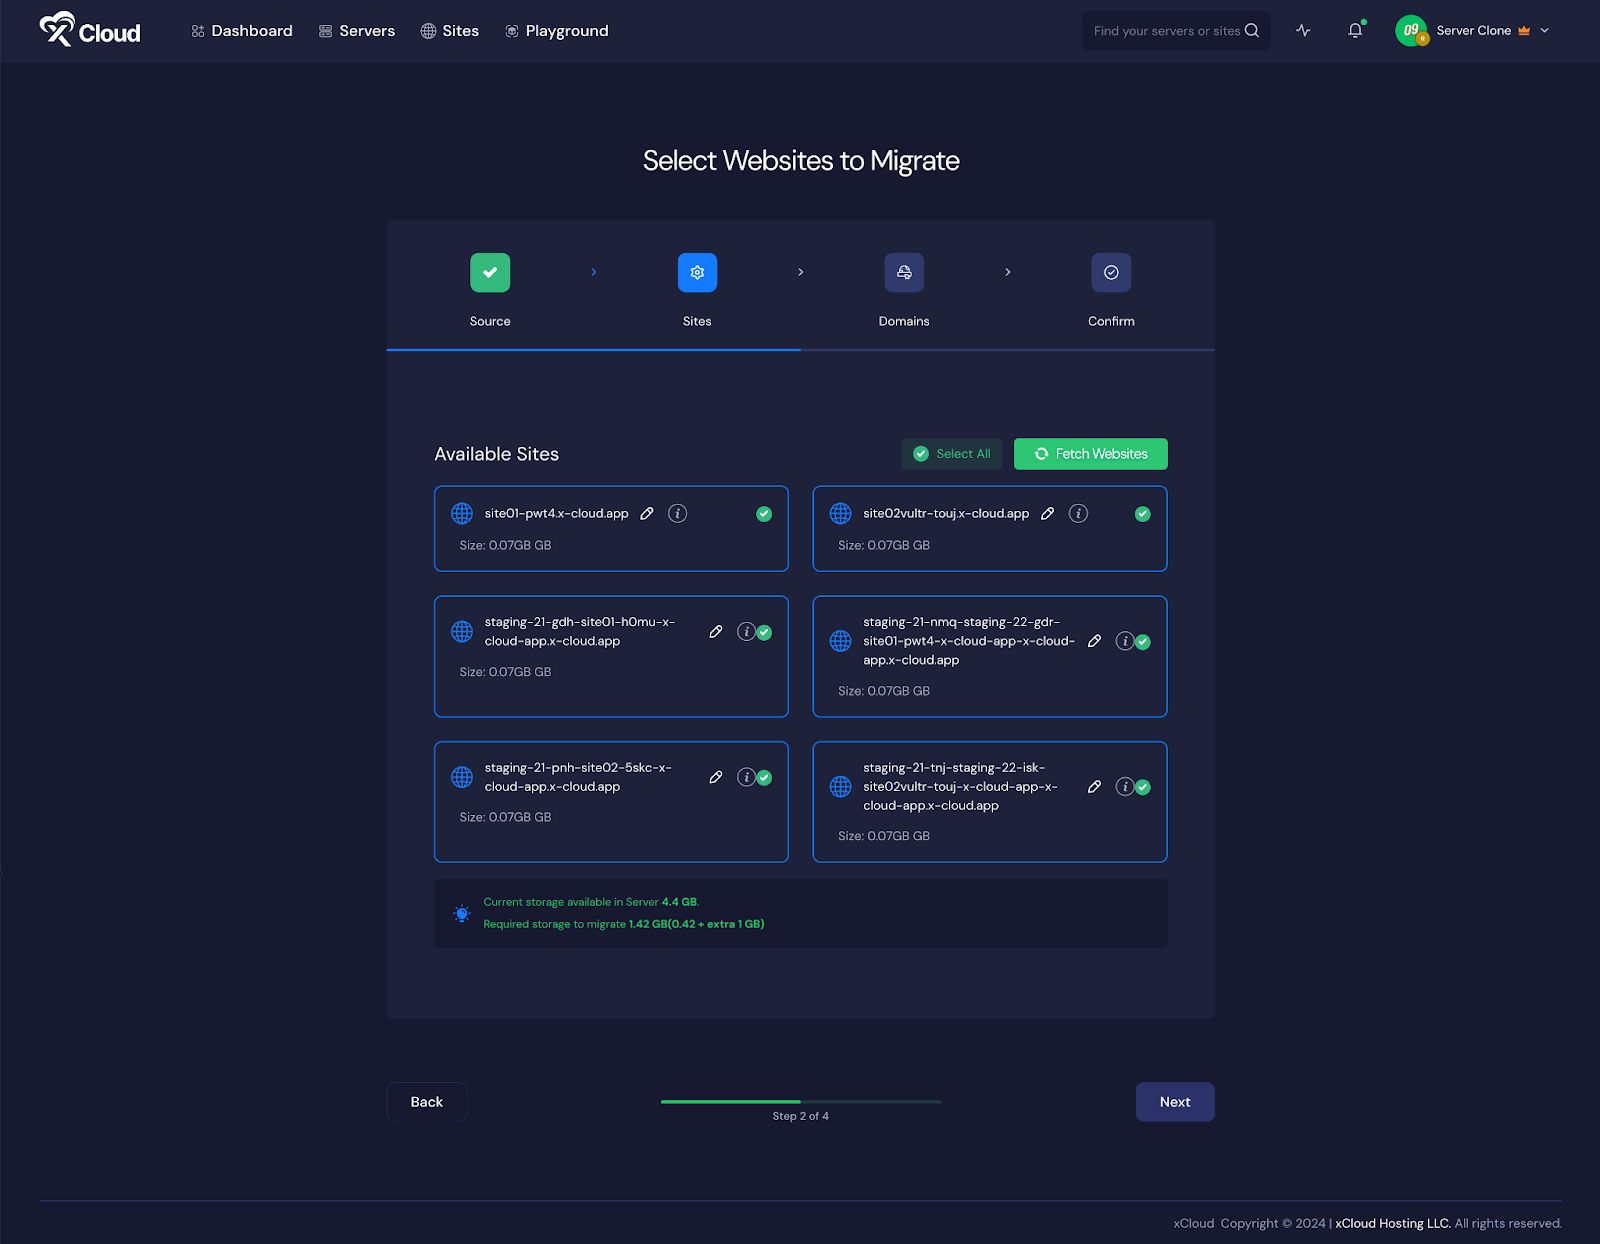Open the Playground section
The image size is (1600, 1244).
(x=557, y=30)
